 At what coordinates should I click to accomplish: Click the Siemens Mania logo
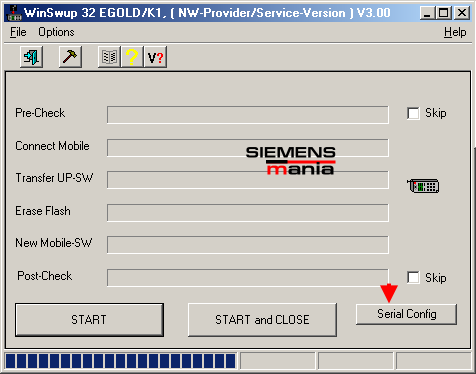pyautogui.click(x=291, y=161)
